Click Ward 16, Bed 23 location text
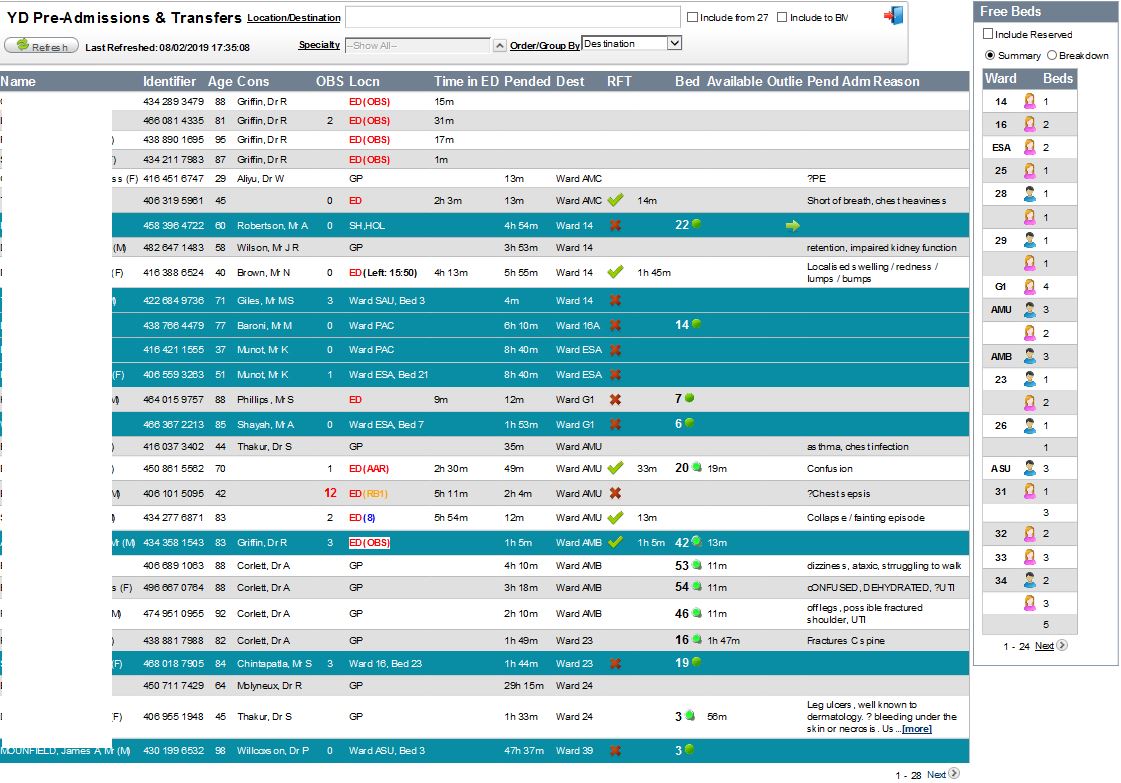The height and width of the screenshot is (783, 1121). [385, 664]
